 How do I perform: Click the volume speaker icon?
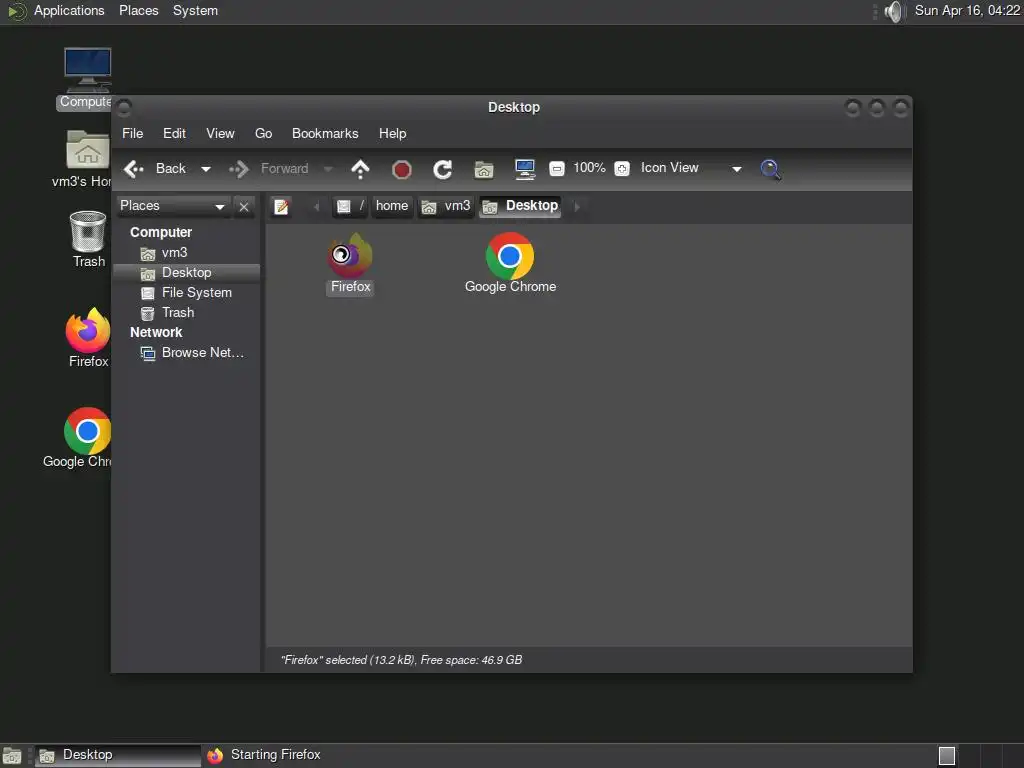(x=893, y=11)
